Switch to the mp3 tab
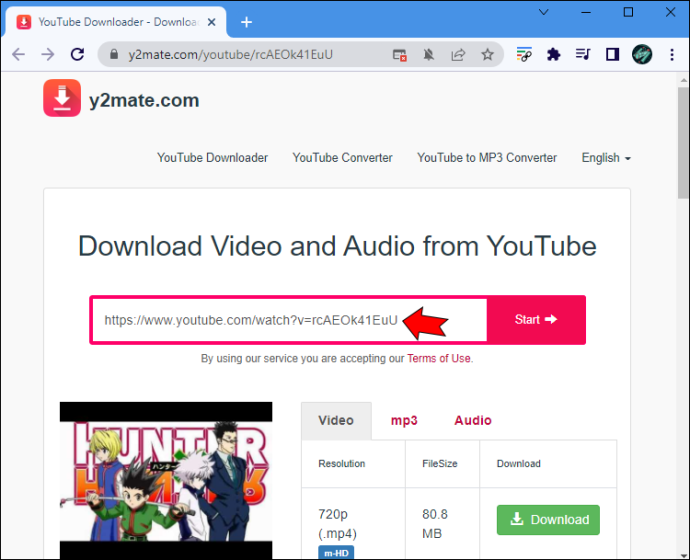Image resolution: width=690 pixels, height=560 pixels. point(404,421)
